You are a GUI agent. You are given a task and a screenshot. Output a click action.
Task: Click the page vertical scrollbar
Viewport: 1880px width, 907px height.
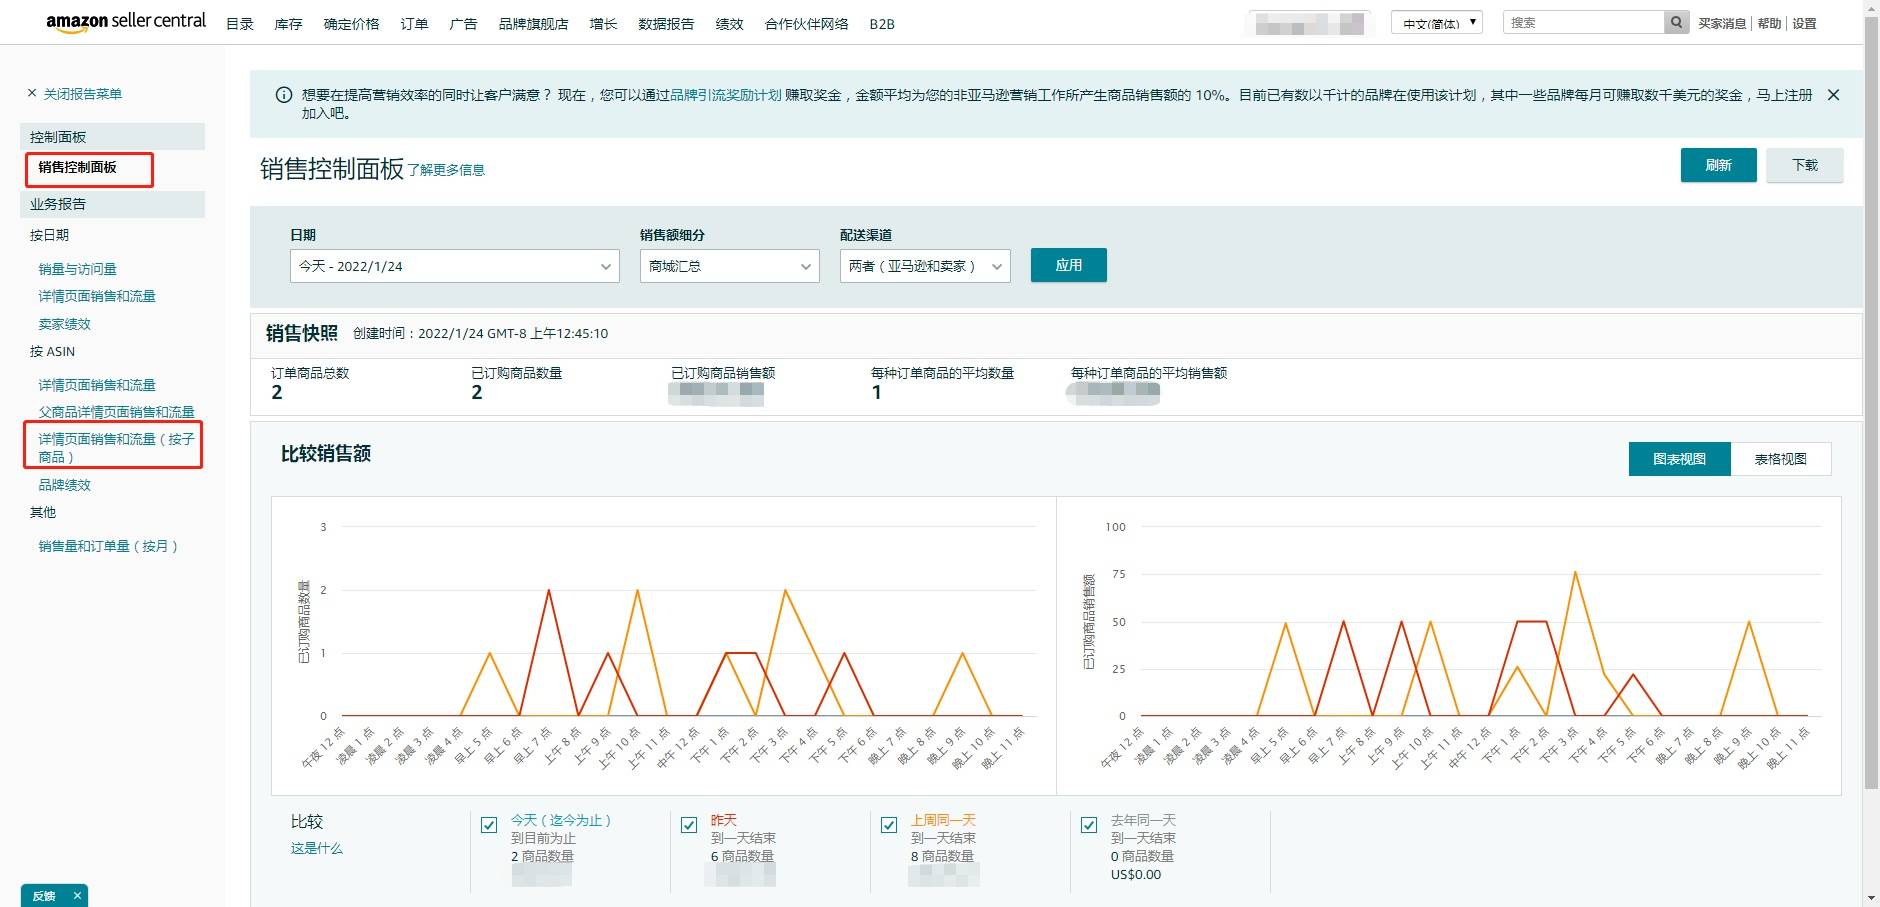1871,400
